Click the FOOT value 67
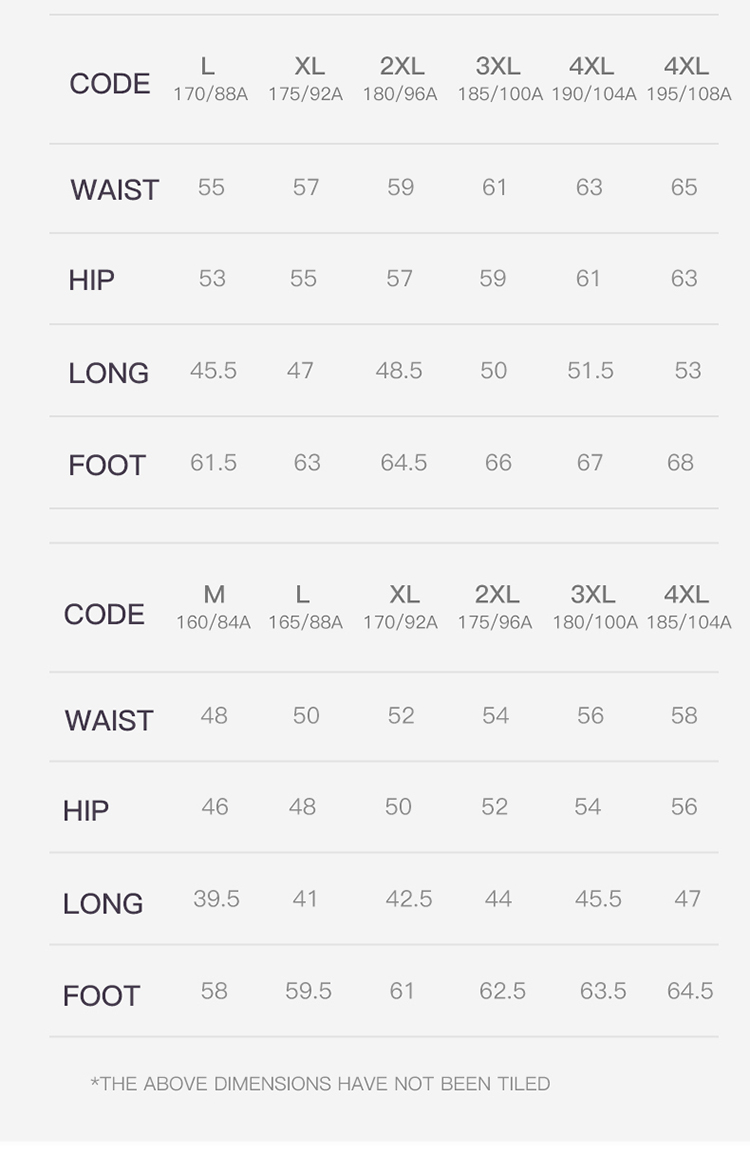The width and height of the screenshot is (750, 1162). (x=590, y=463)
